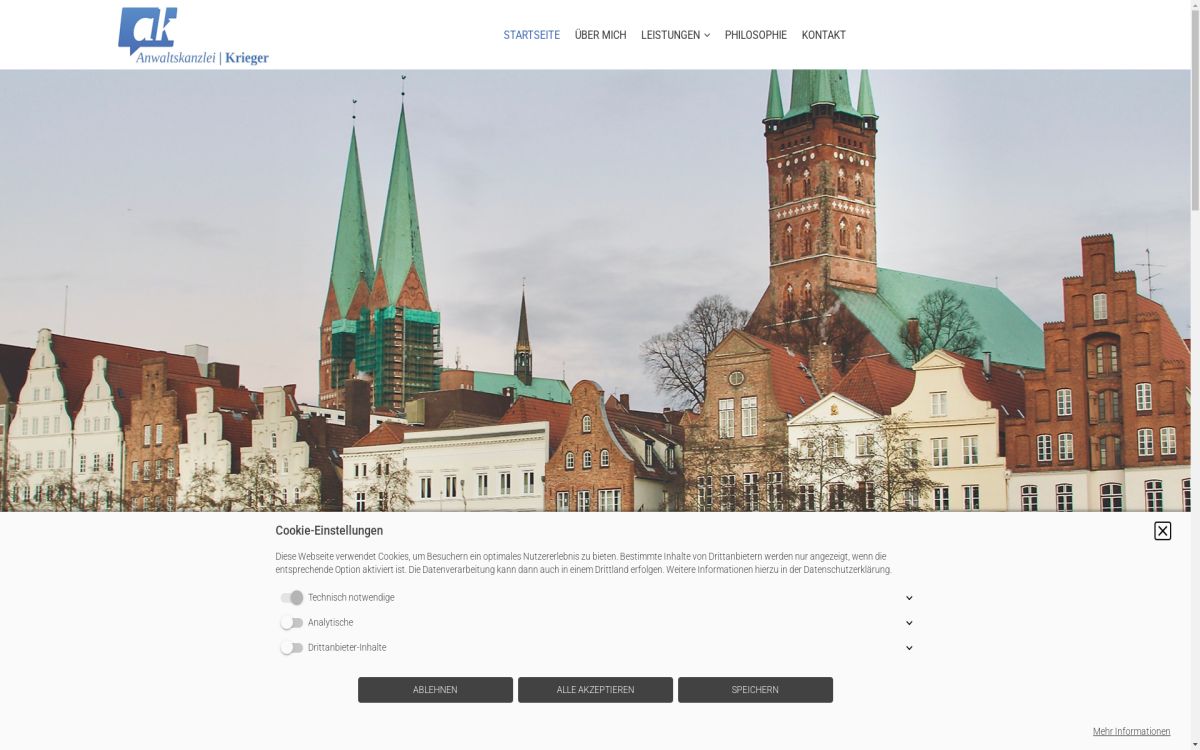Open the LEISTUNGEN dropdown menu

coord(675,34)
